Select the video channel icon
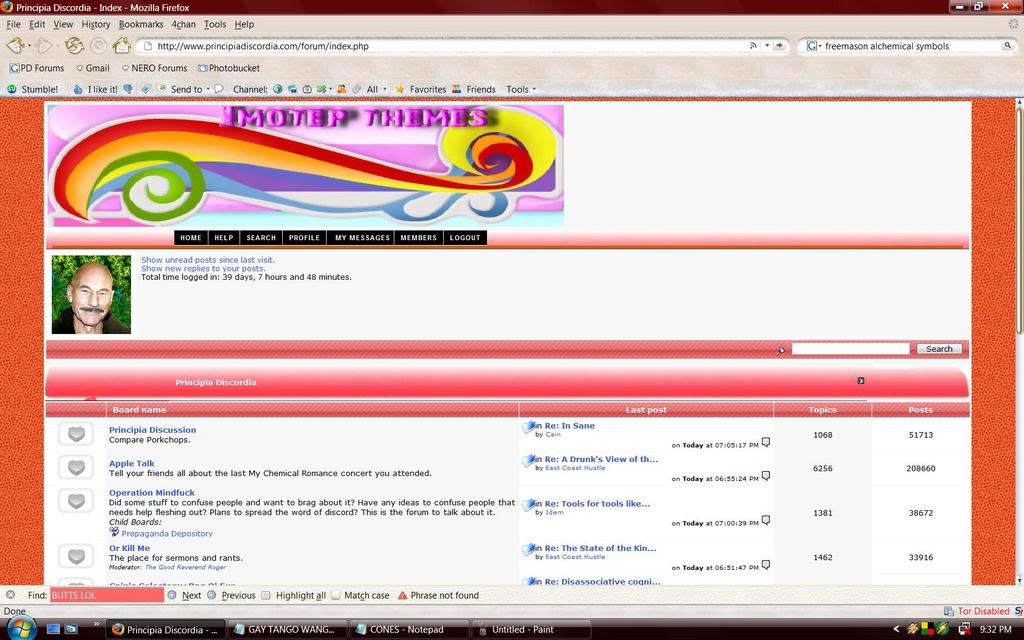Image resolution: width=1024 pixels, height=640 pixels. click(306, 89)
